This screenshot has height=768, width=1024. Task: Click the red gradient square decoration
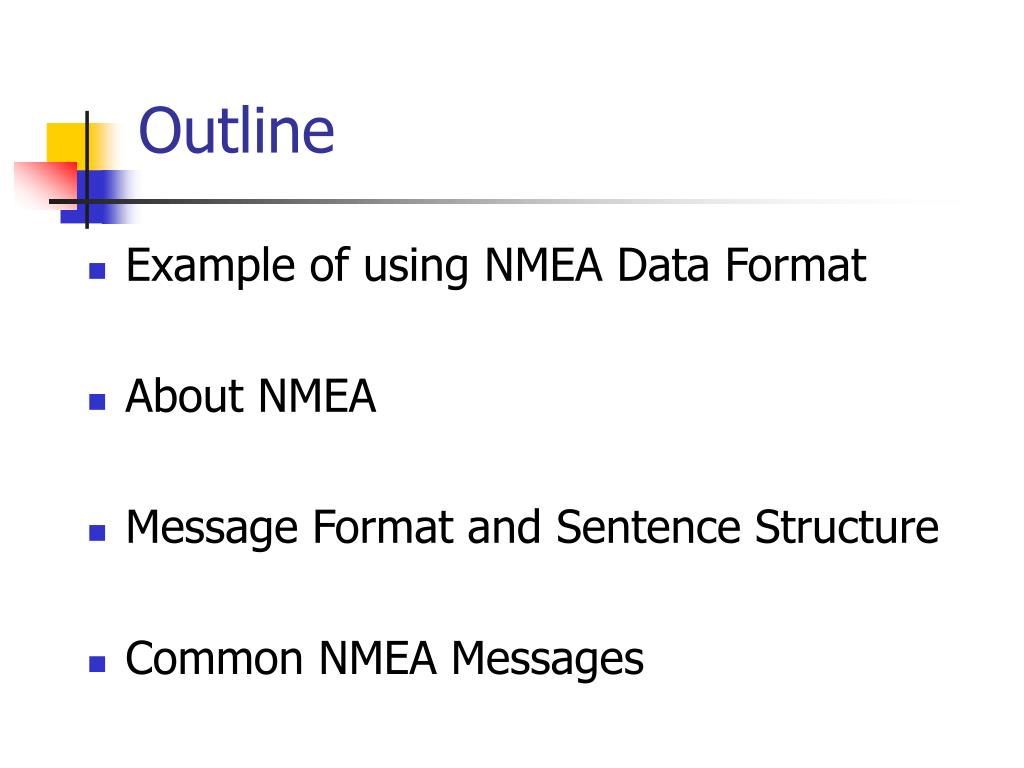[46, 184]
